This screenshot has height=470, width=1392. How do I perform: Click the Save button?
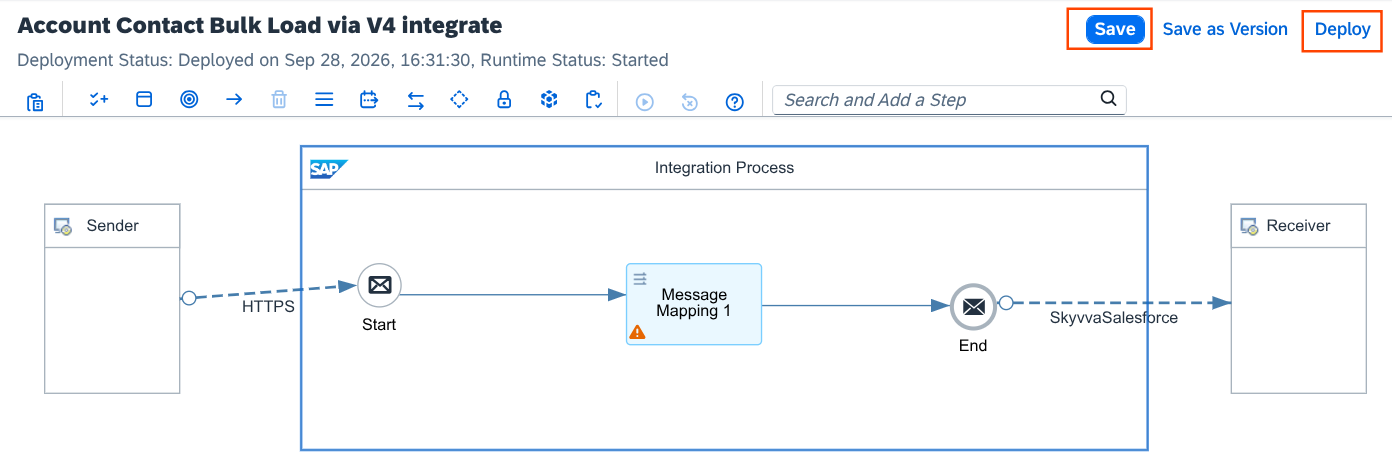point(1114,29)
